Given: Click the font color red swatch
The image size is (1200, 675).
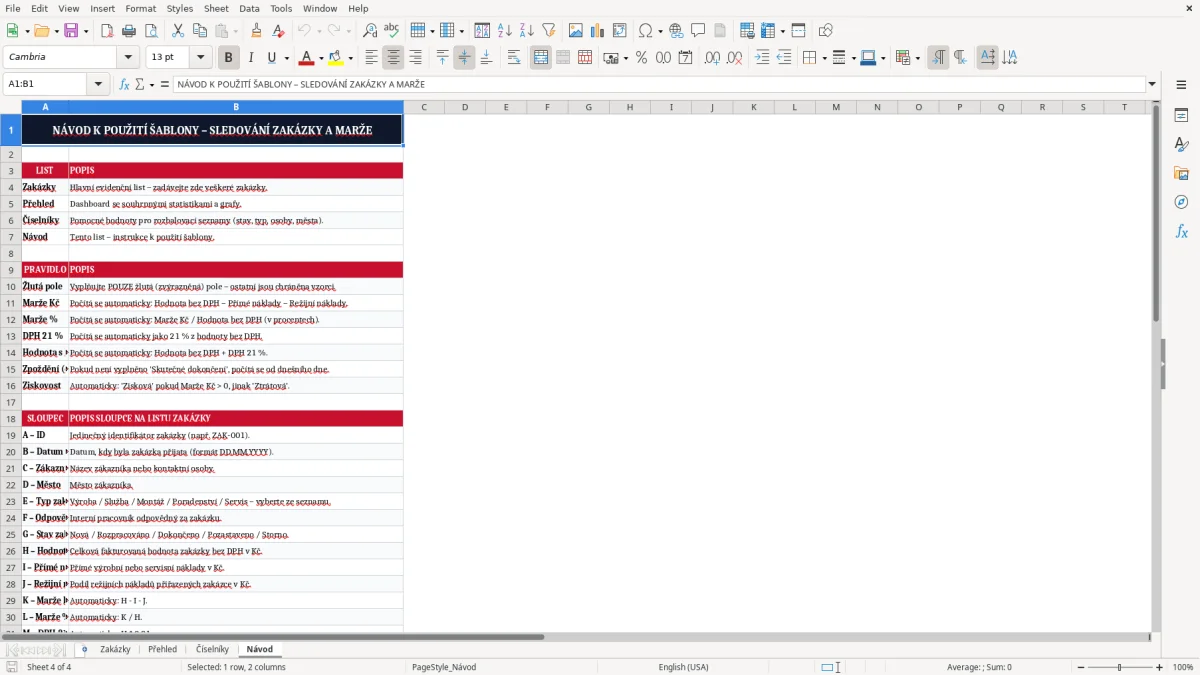Looking at the screenshot, I should pos(306,58).
